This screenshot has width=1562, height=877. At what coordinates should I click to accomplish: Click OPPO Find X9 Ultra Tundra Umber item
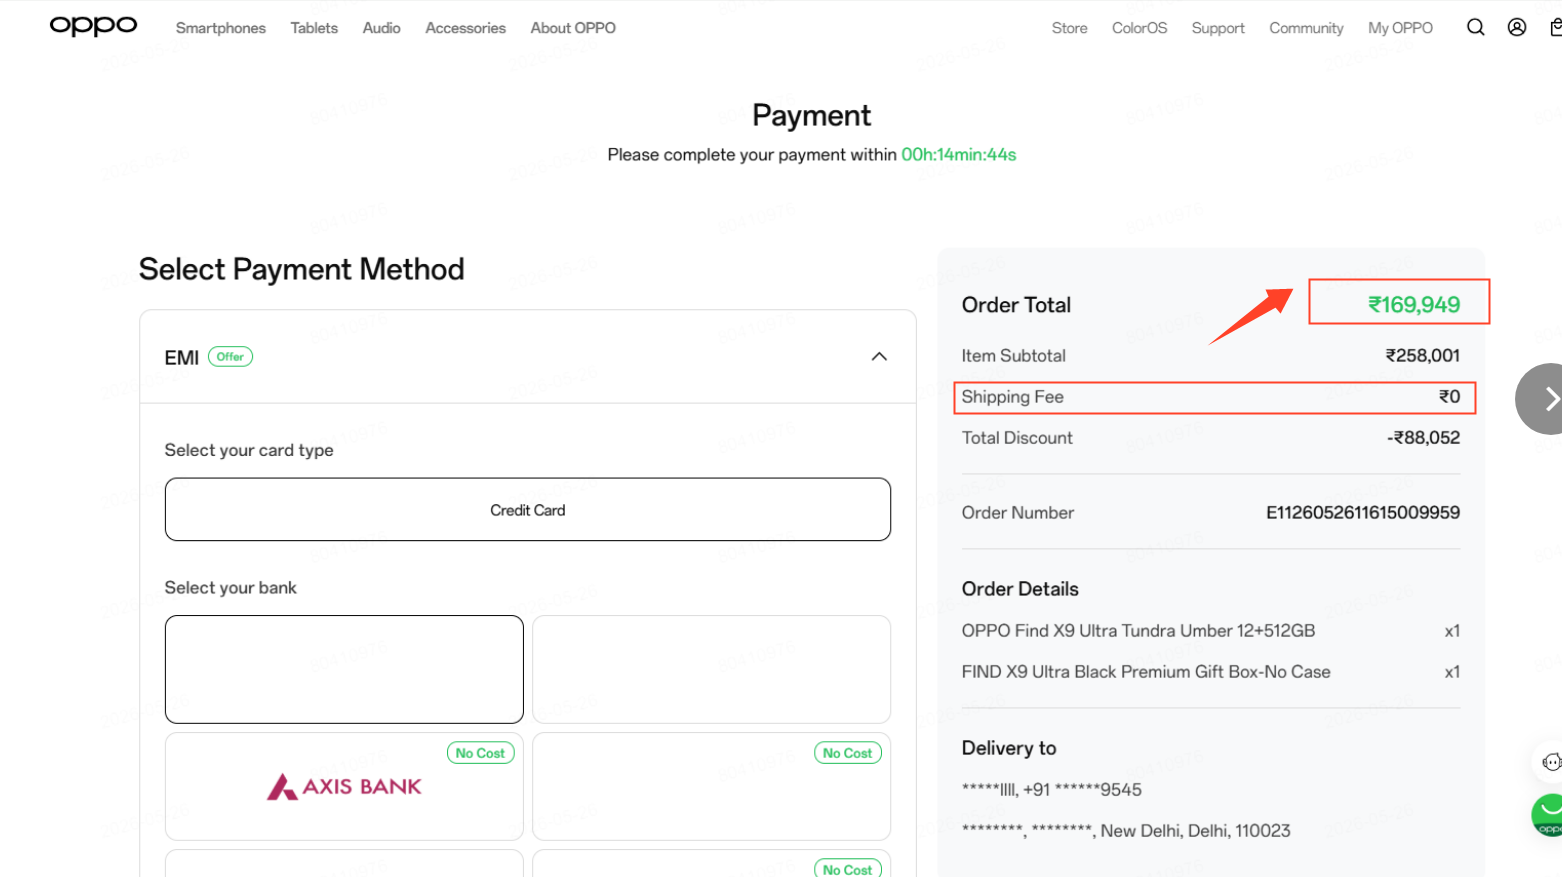pos(1138,631)
